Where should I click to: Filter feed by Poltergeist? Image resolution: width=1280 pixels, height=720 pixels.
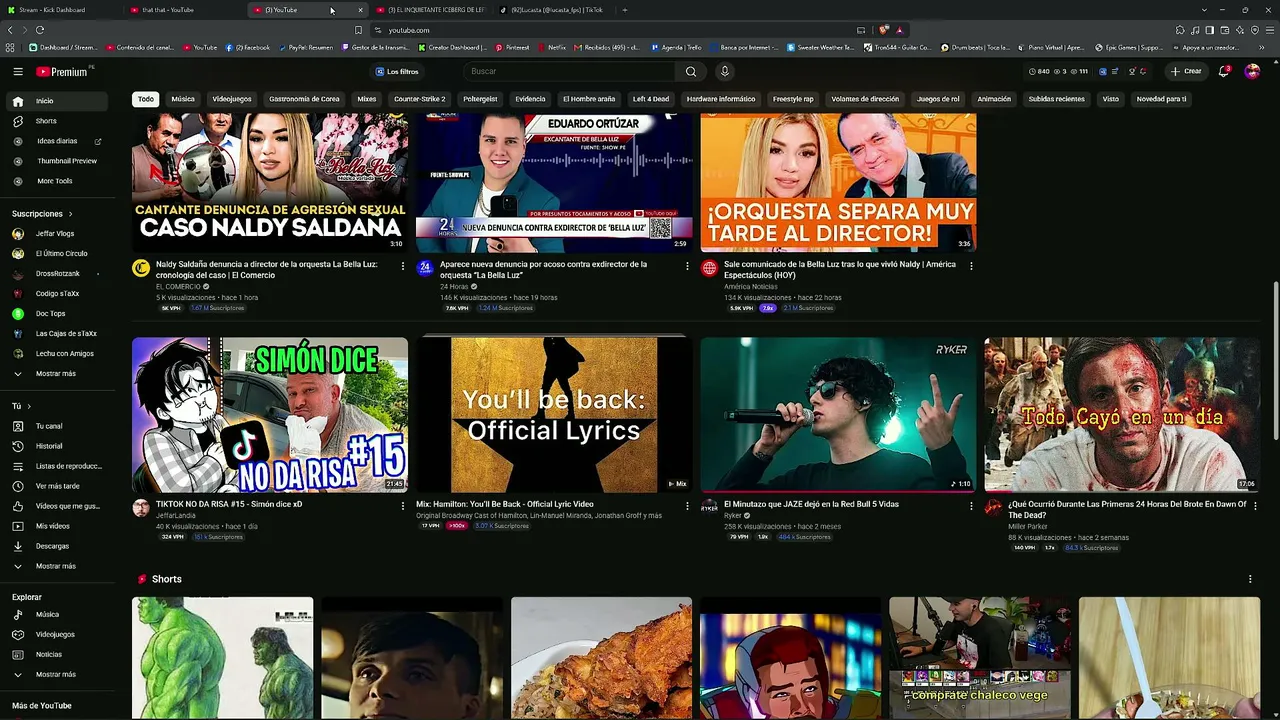point(480,99)
